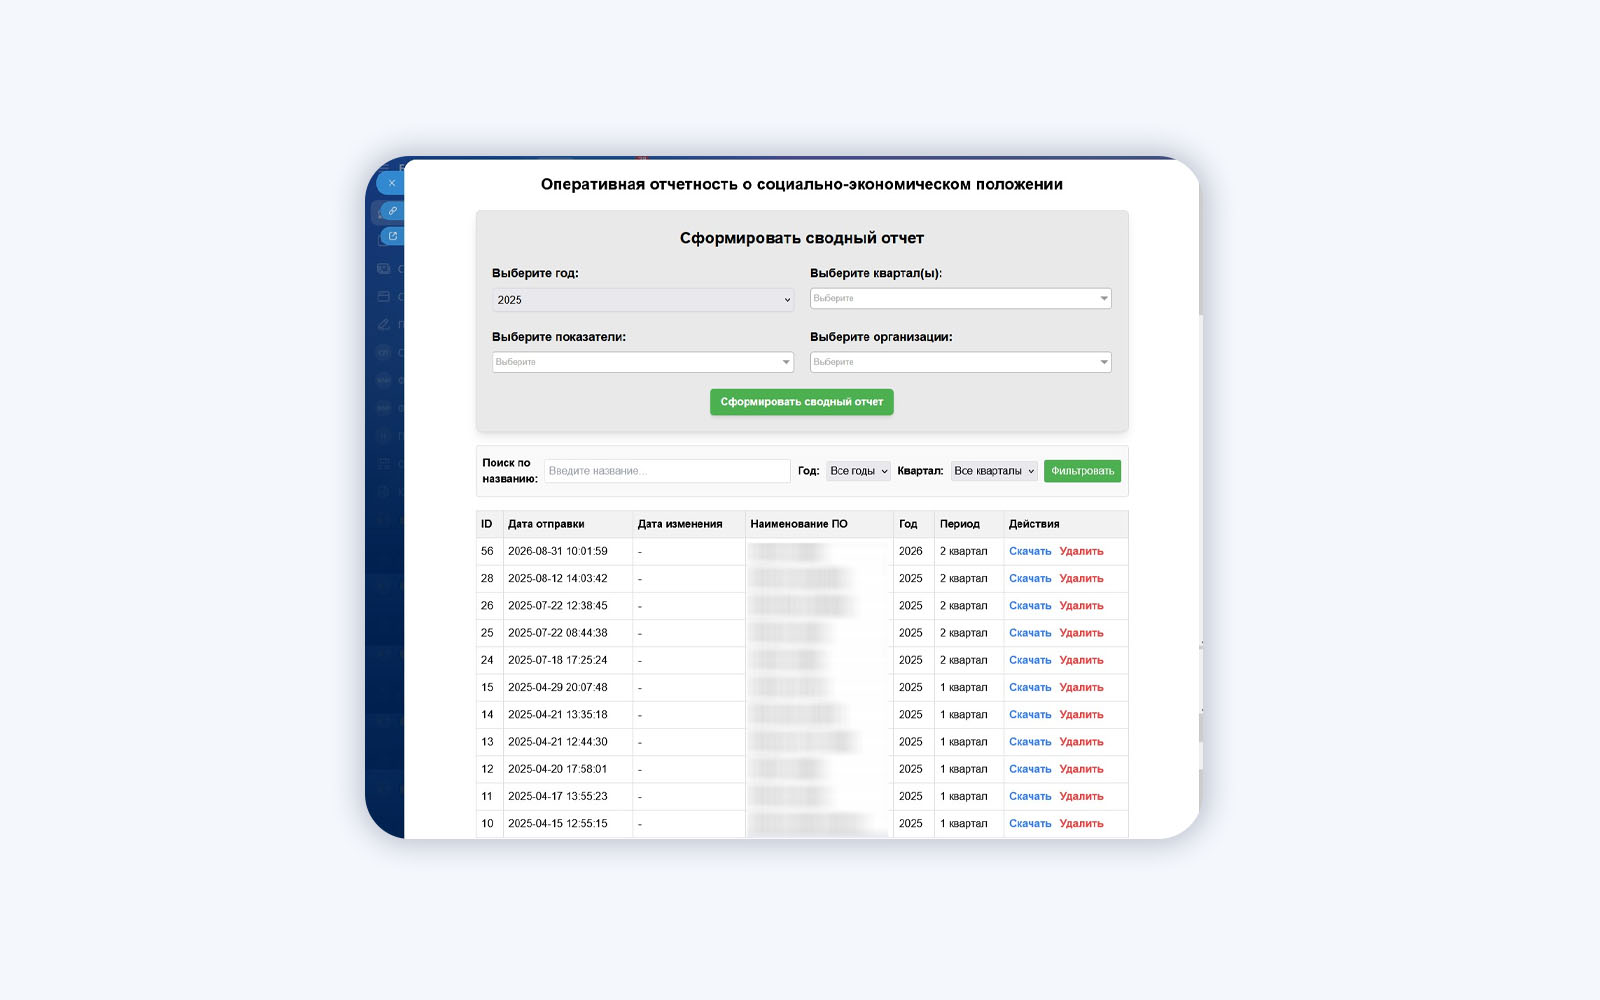Screen dimensions: 1600x1000
Task: Delete the report sent 2025-04-21 12:44:30
Action: coord(1081,742)
